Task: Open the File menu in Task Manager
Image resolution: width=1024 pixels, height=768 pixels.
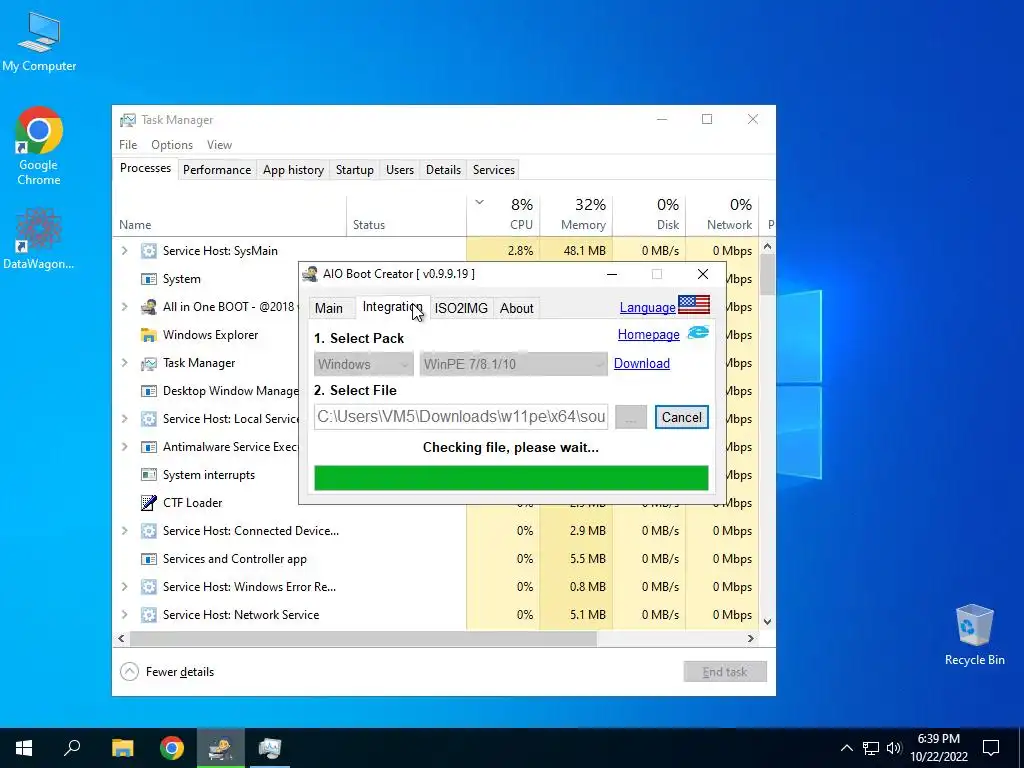Action: pos(128,145)
